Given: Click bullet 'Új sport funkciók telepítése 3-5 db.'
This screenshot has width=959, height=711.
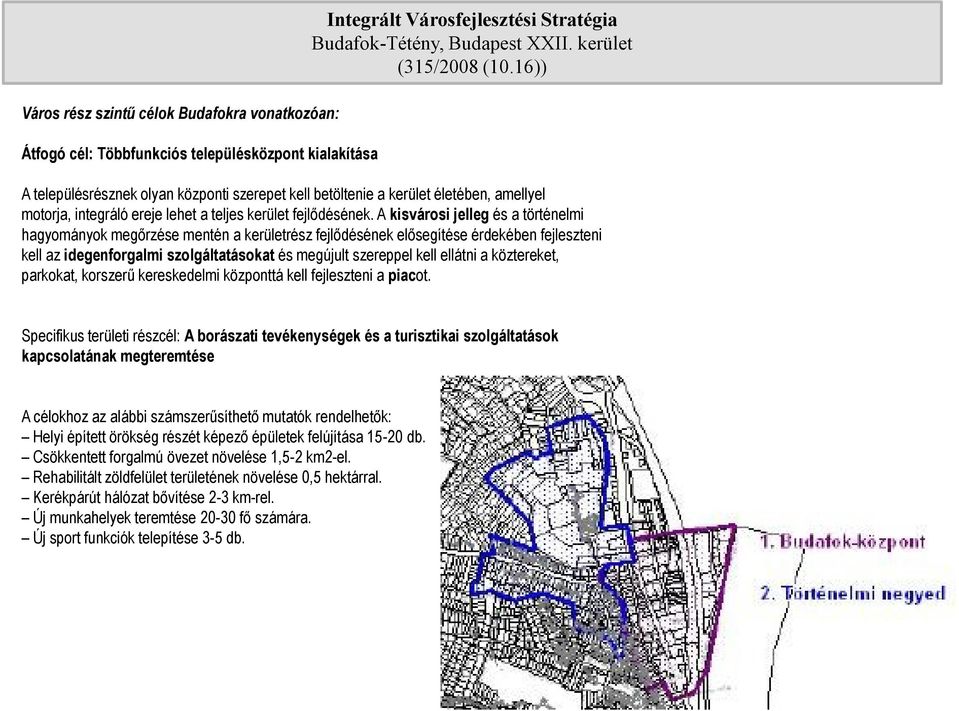Looking at the screenshot, I should tap(133, 538).
